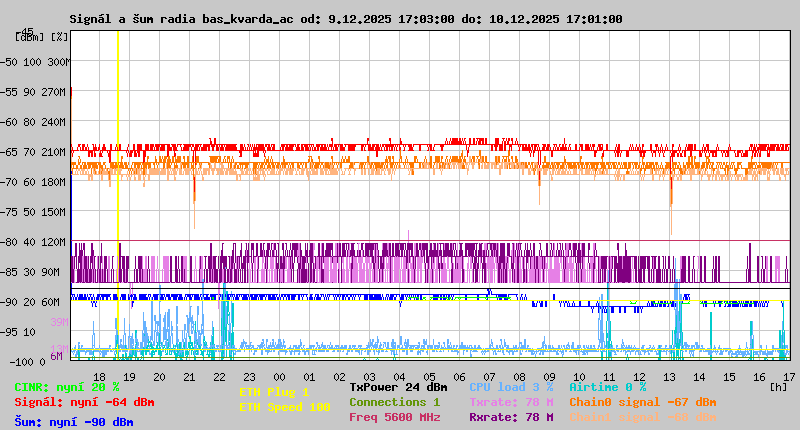This screenshot has width=800, height=430.
Task: Click the purple '6M' rate label
Action: (x=57, y=356)
